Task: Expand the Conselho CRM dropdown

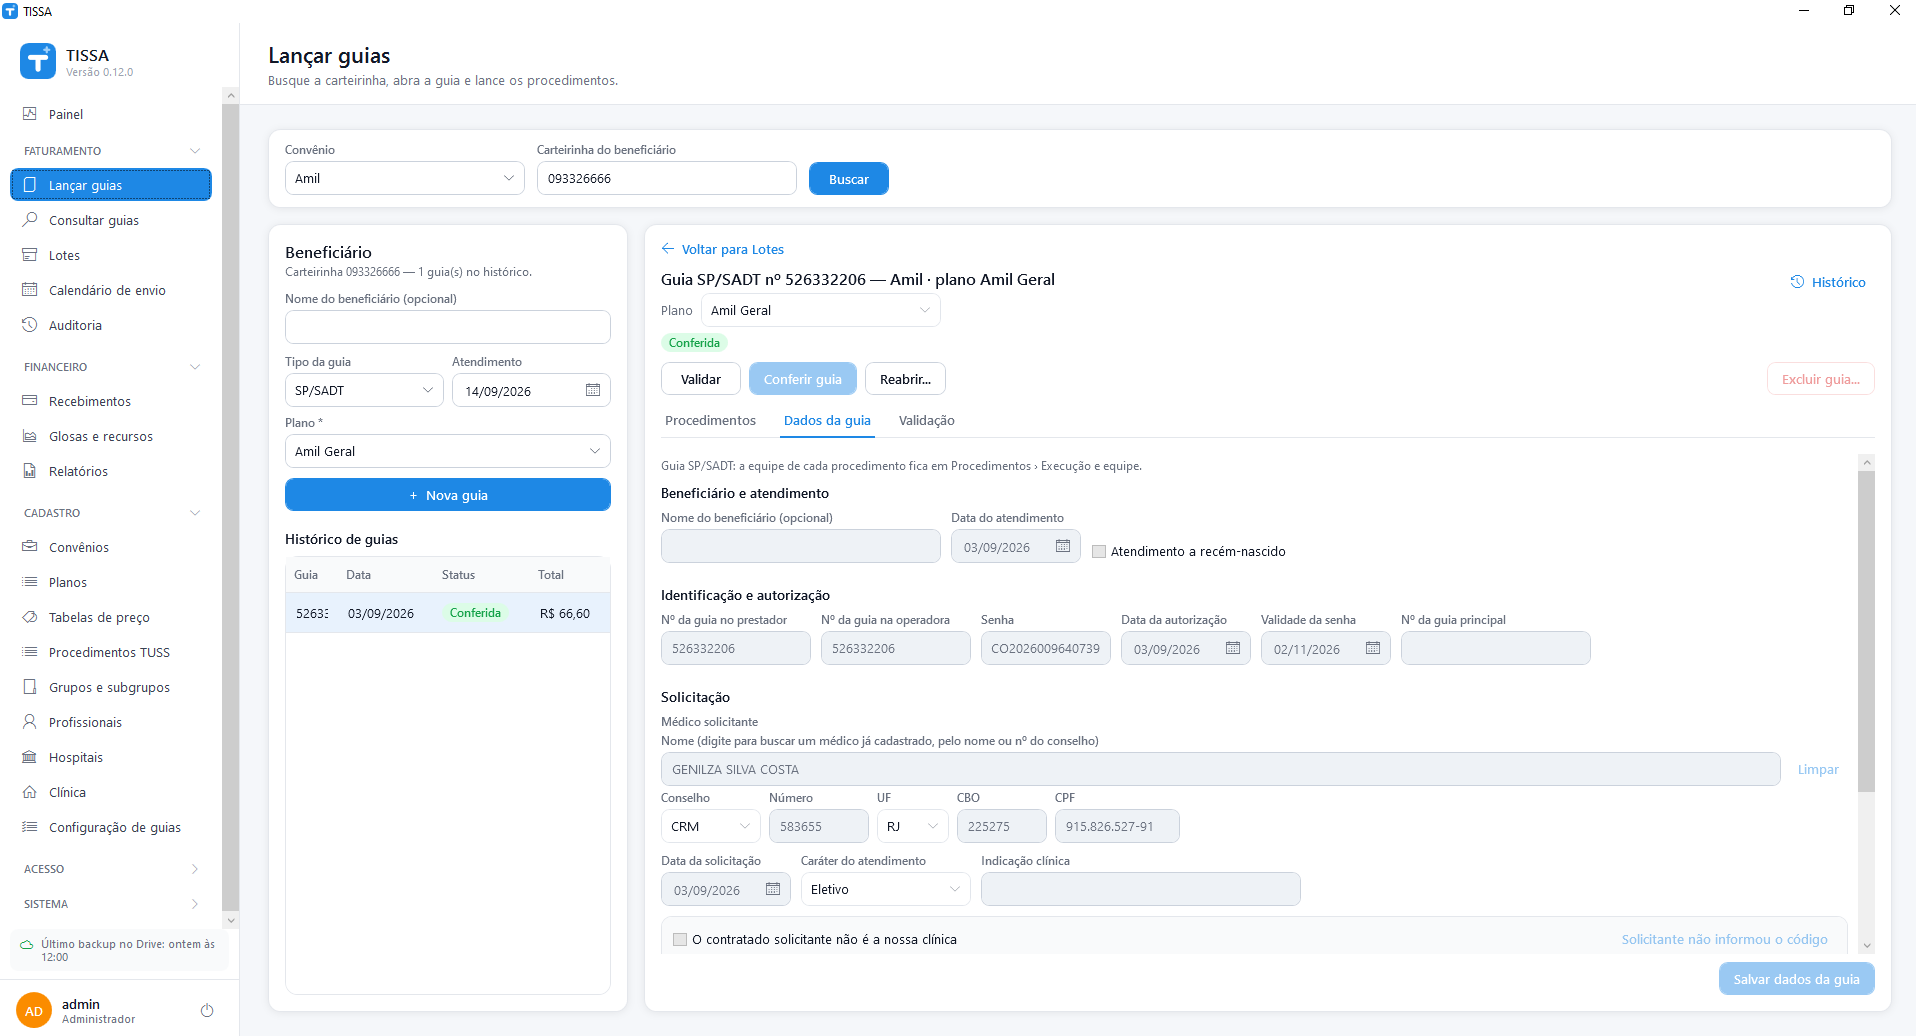Action: (x=710, y=826)
